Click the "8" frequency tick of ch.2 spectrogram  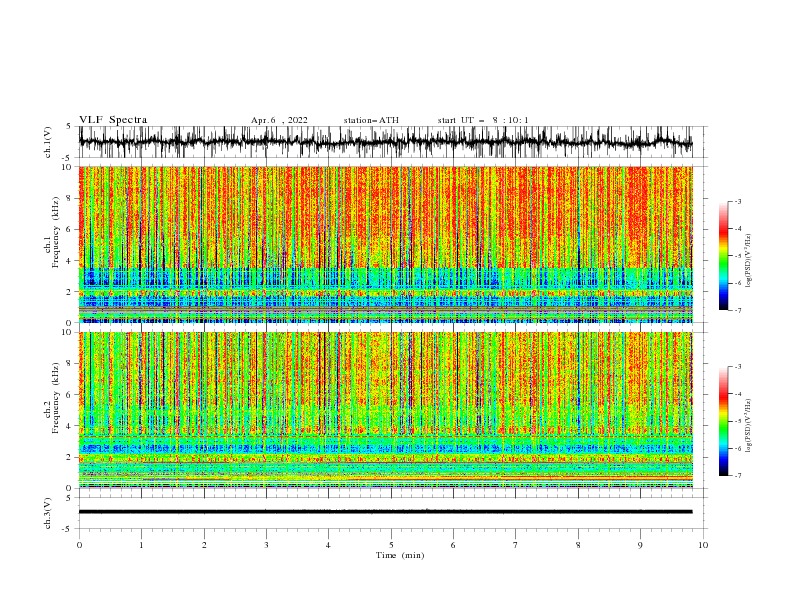69,364
